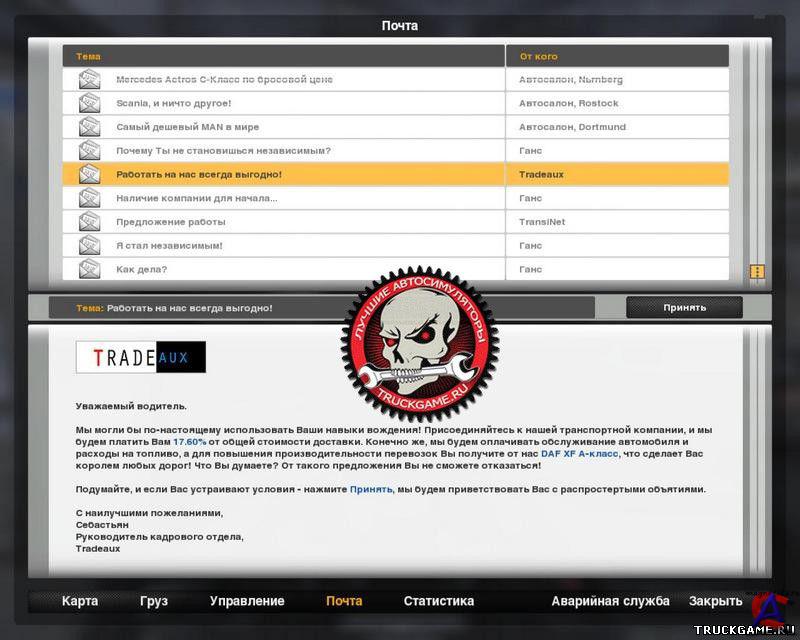Click envelope icon beside Предложение работы

click(90, 222)
